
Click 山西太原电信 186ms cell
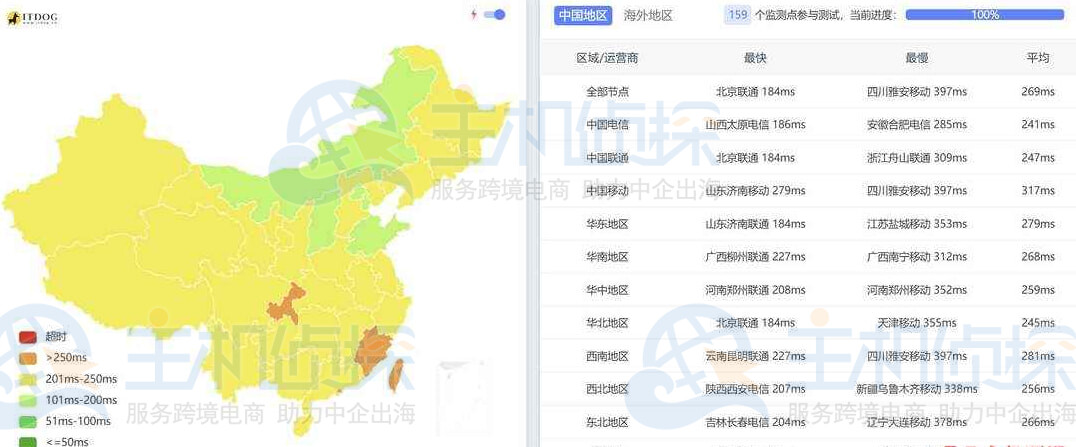tap(755, 124)
